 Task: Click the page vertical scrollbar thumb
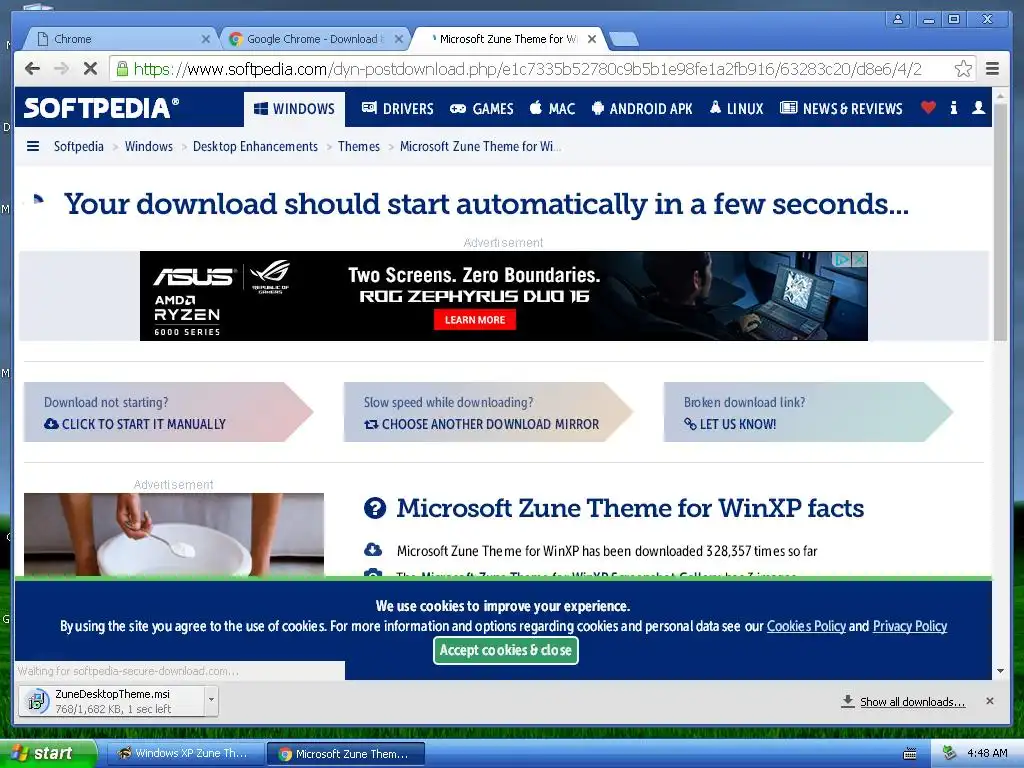pyautogui.click(x=1000, y=222)
